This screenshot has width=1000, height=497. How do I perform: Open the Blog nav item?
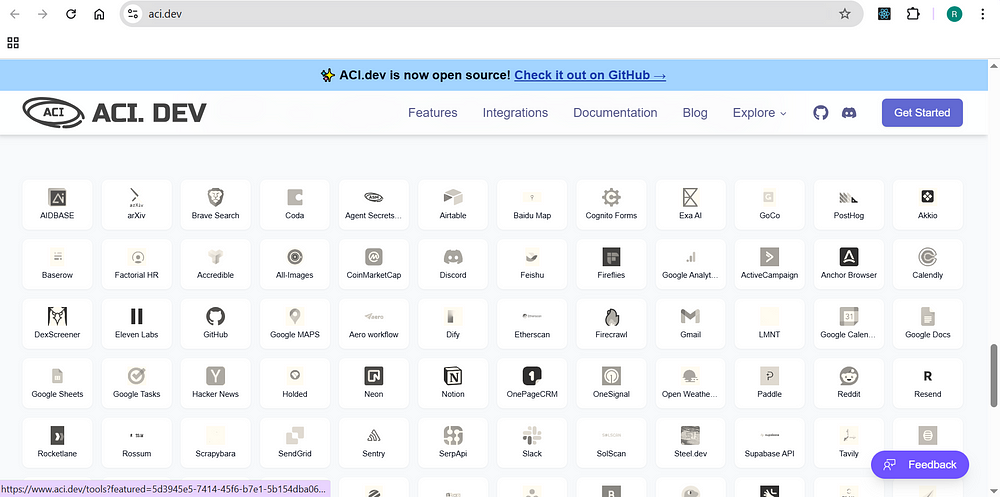pyautogui.click(x=695, y=113)
